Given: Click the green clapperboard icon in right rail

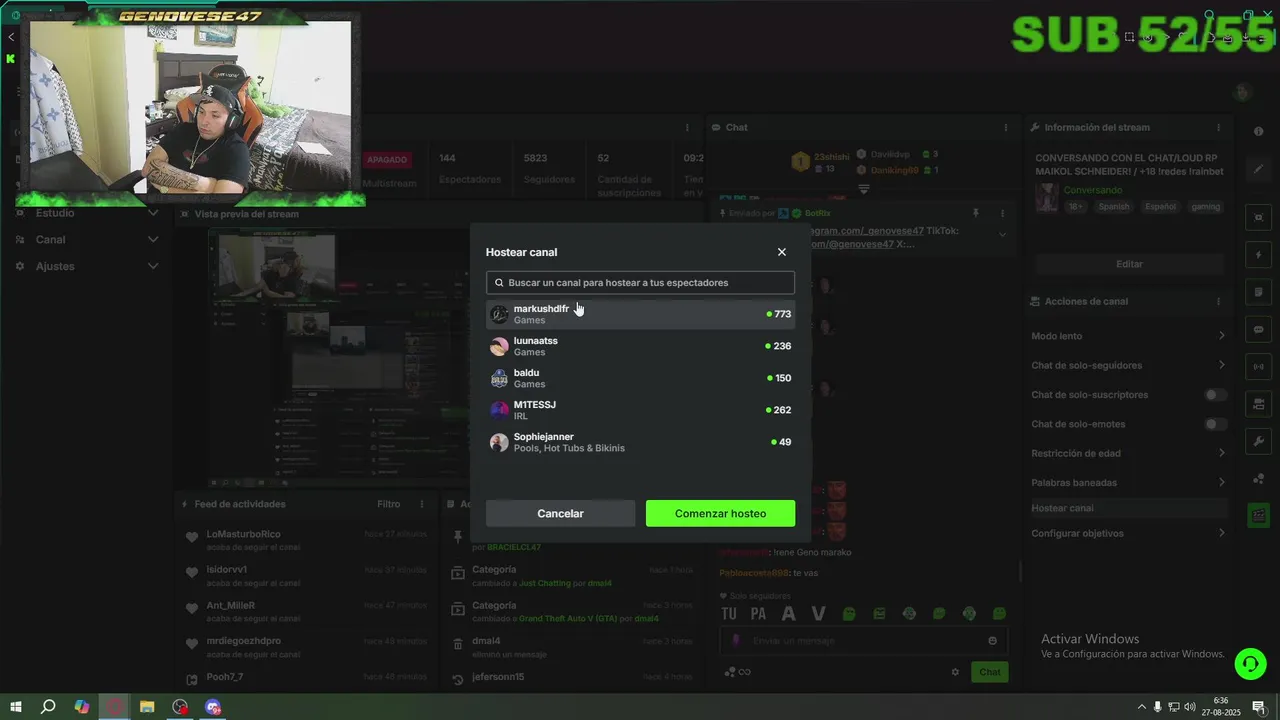Looking at the screenshot, I should tap(1258, 515).
